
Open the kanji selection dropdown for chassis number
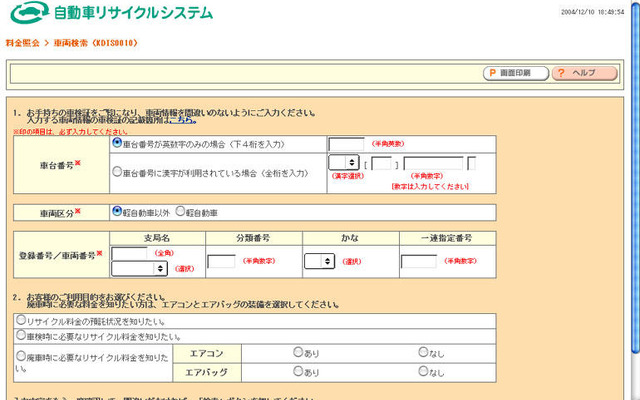tap(343, 162)
